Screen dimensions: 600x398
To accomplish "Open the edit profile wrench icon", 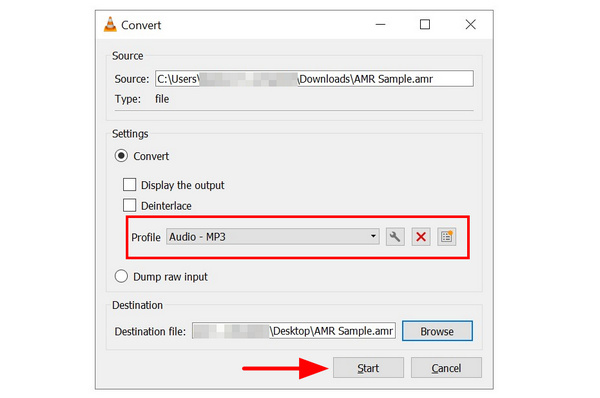I will 395,237.
